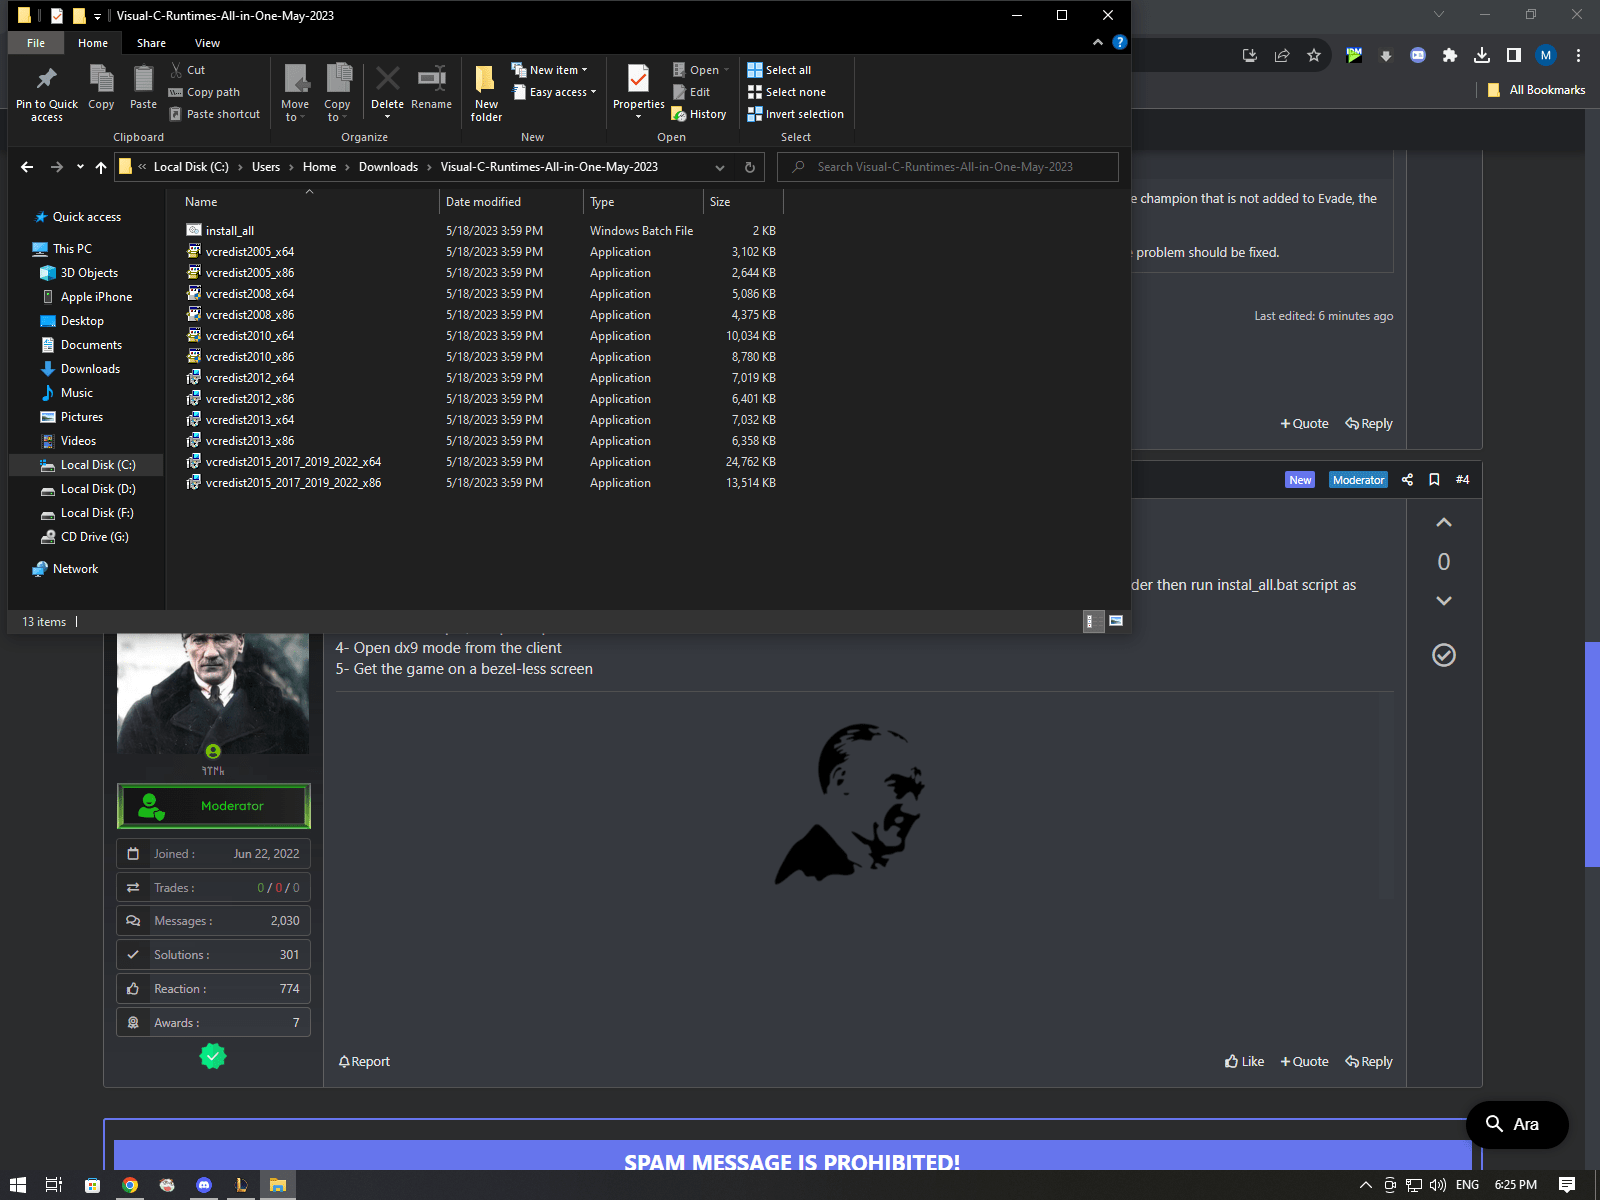Open Explorer help question mark icon

click(1120, 42)
